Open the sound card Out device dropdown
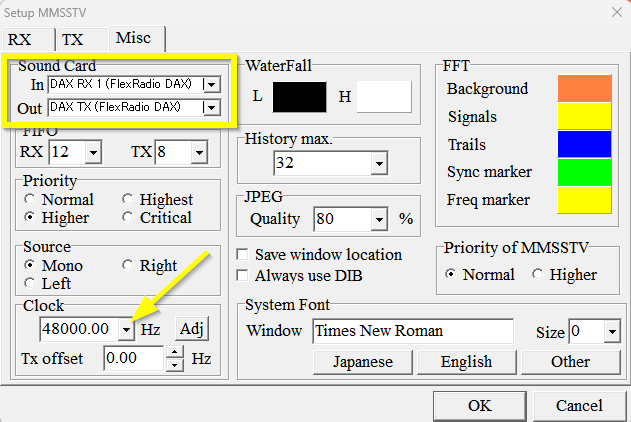Viewport: 631px width, 422px height. coord(211,107)
